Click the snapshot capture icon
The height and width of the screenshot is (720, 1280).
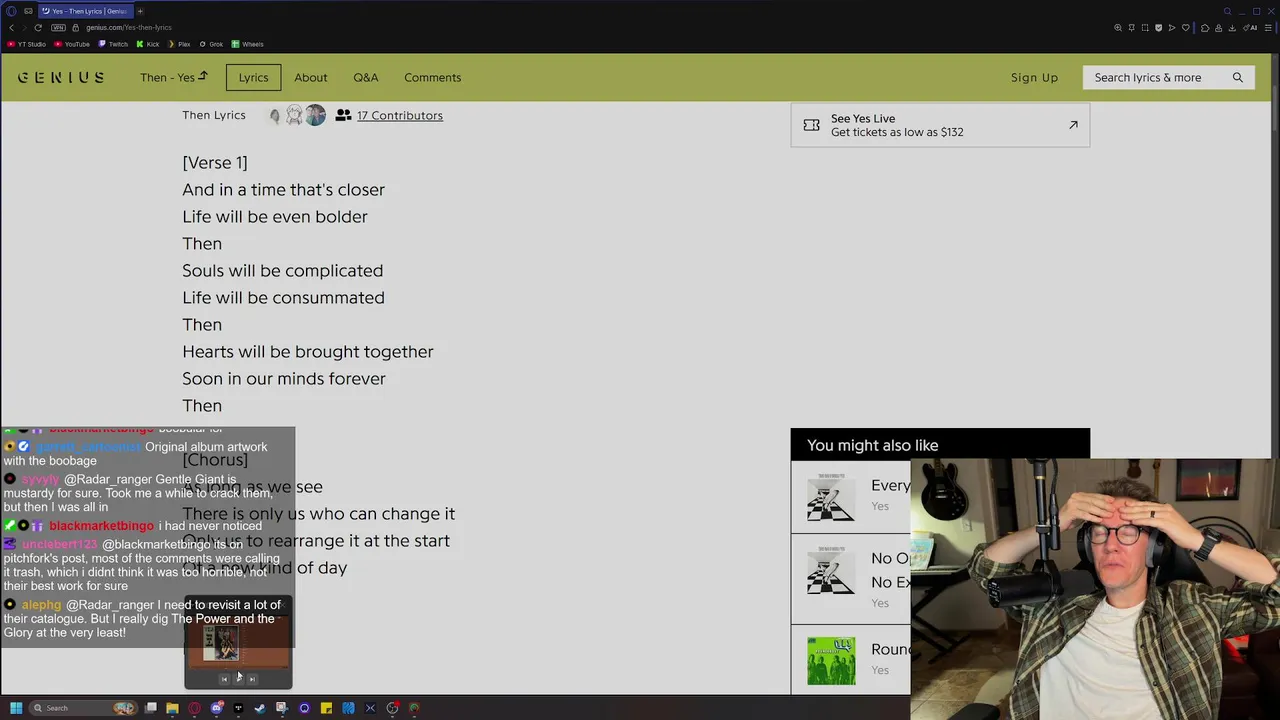(x=1145, y=28)
